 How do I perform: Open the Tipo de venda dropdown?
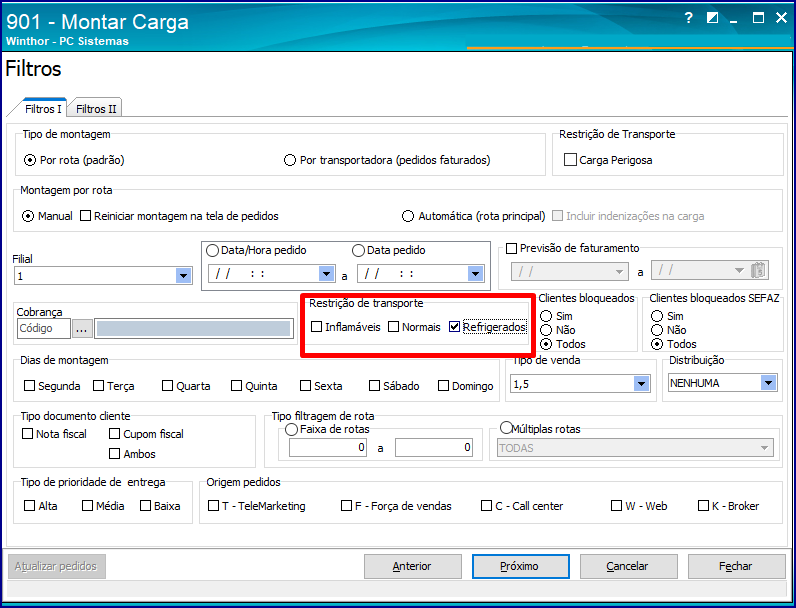[642, 384]
